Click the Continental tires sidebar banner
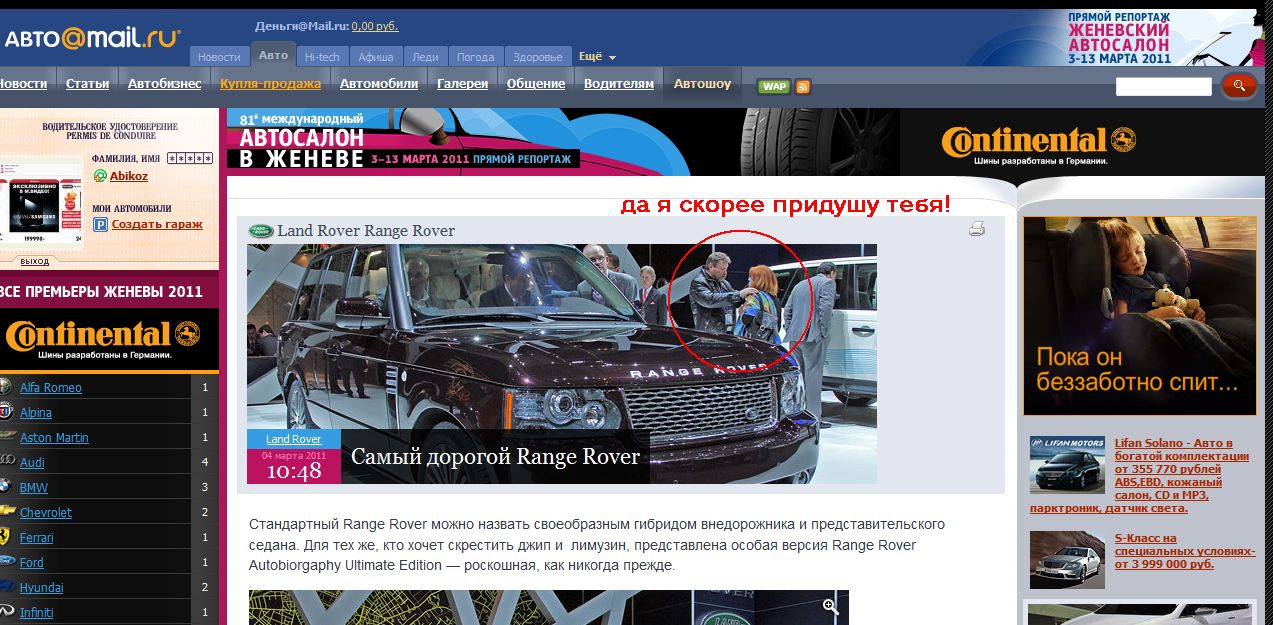This screenshot has width=1273, height=625. tap(109, 340)
